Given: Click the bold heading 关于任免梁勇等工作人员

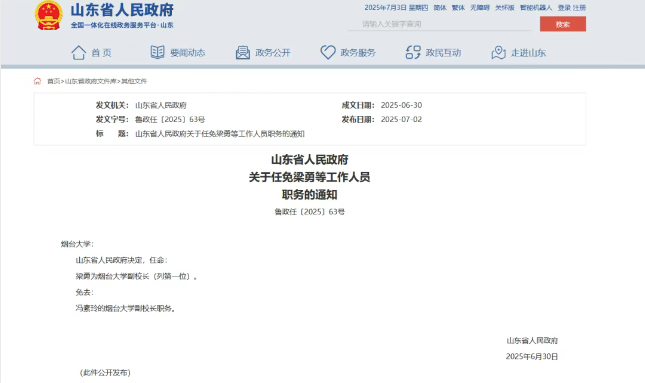Looking at the screenshot, I should coord(309,177).
